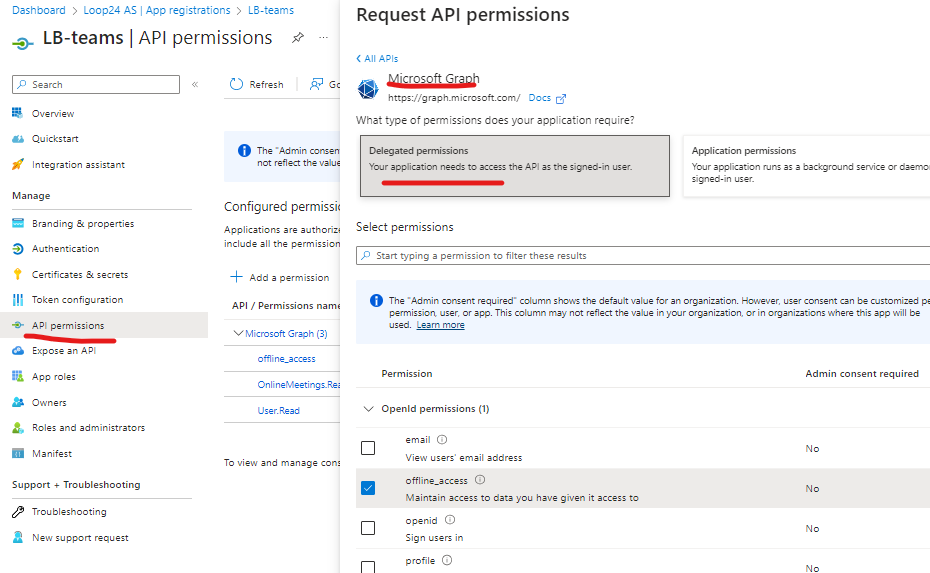This screenshot has height=573, width=930.
Task: Click the Owners people icon
Action: [18, 402]
